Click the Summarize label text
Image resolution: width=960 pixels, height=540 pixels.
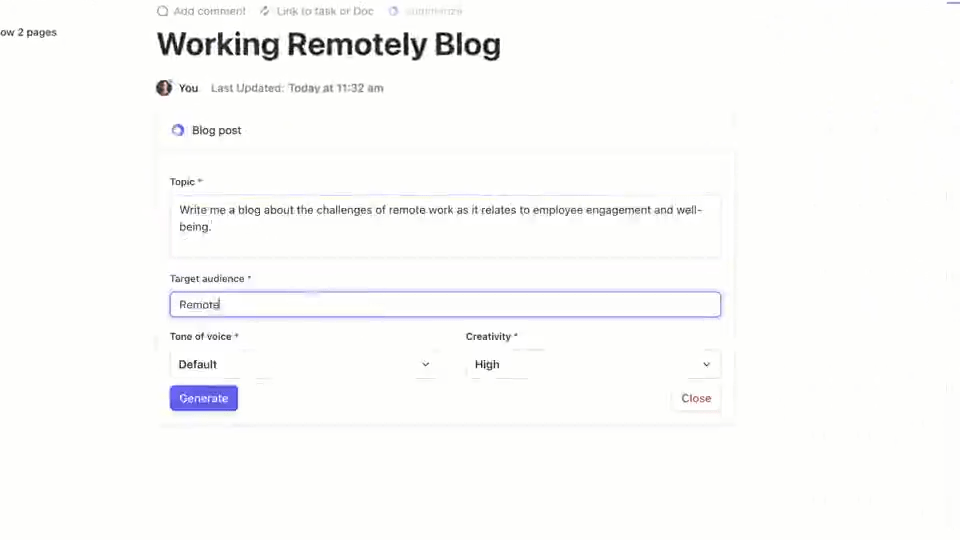(434, 11)
